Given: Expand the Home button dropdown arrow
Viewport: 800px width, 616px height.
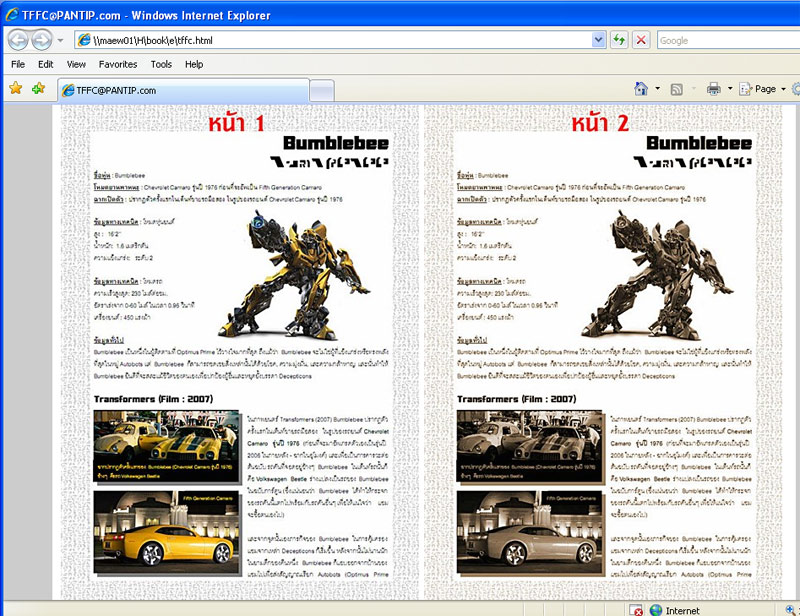Looking at the screenshot, I should 657,89.
